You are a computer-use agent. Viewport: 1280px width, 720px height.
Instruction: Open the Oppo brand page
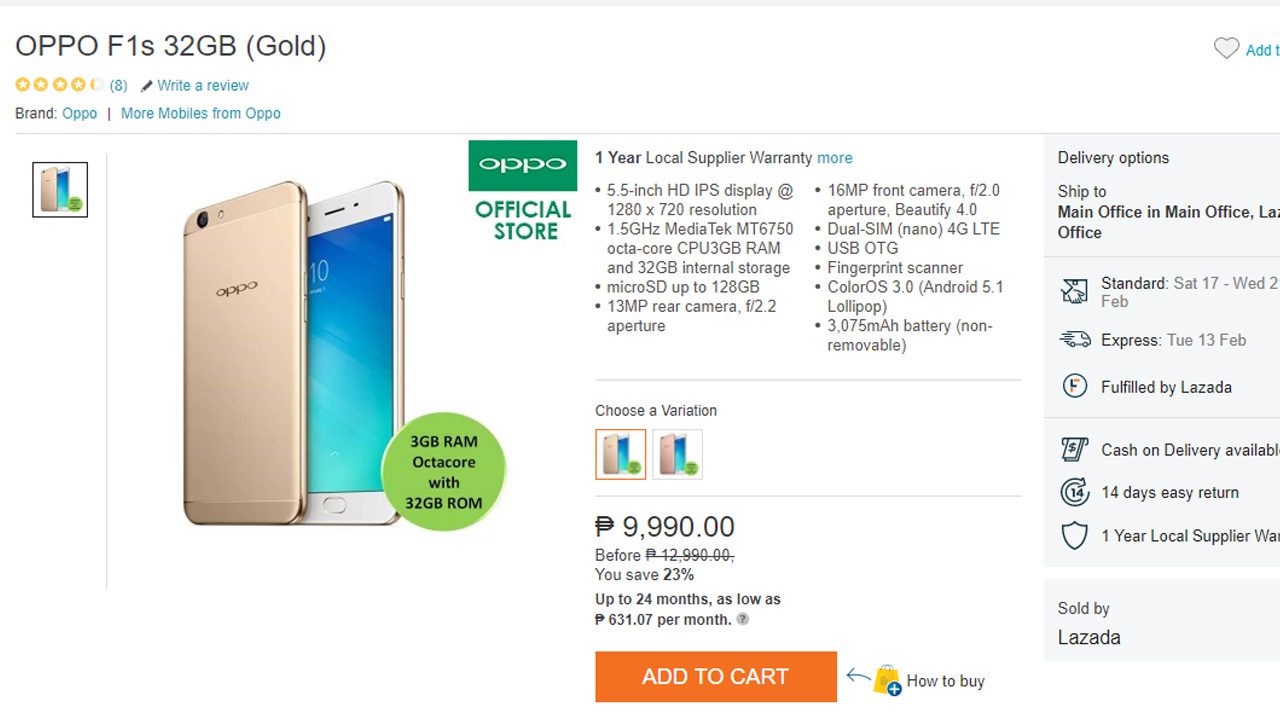[x=79, y=113]
